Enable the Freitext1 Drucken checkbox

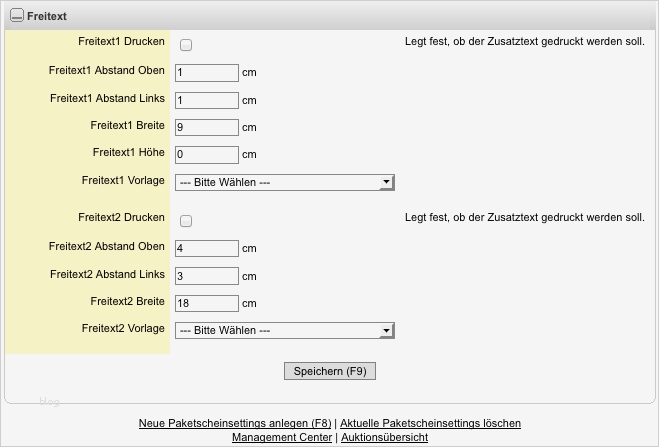click(x=186, y=45)
